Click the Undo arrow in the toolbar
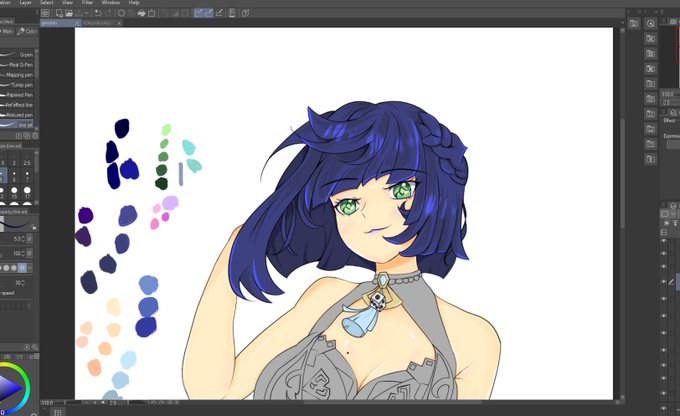This screenshot has width=680, height=416. click(98, 13)
